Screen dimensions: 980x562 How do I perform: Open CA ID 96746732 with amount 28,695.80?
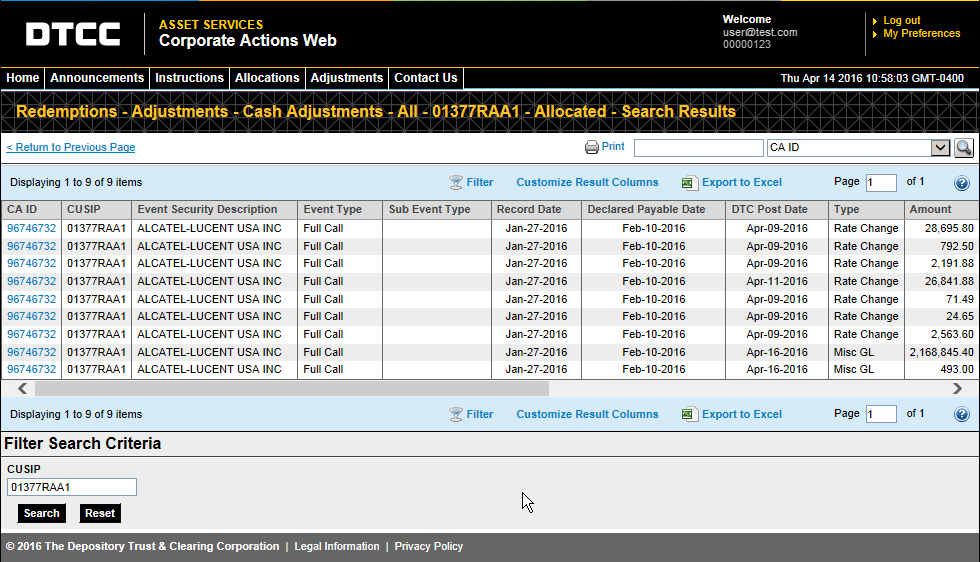tap(31, 228)
